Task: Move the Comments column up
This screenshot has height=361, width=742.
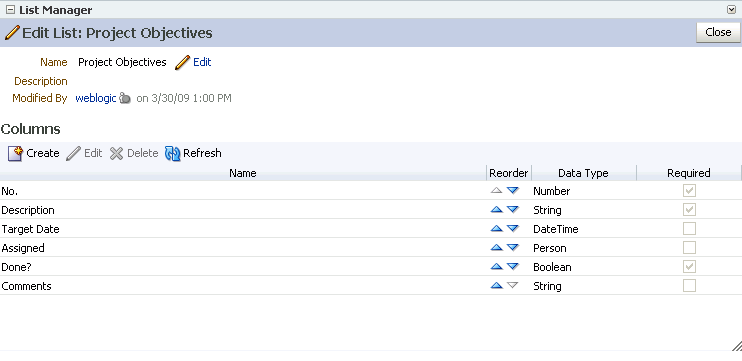Action: click(496, 286)
